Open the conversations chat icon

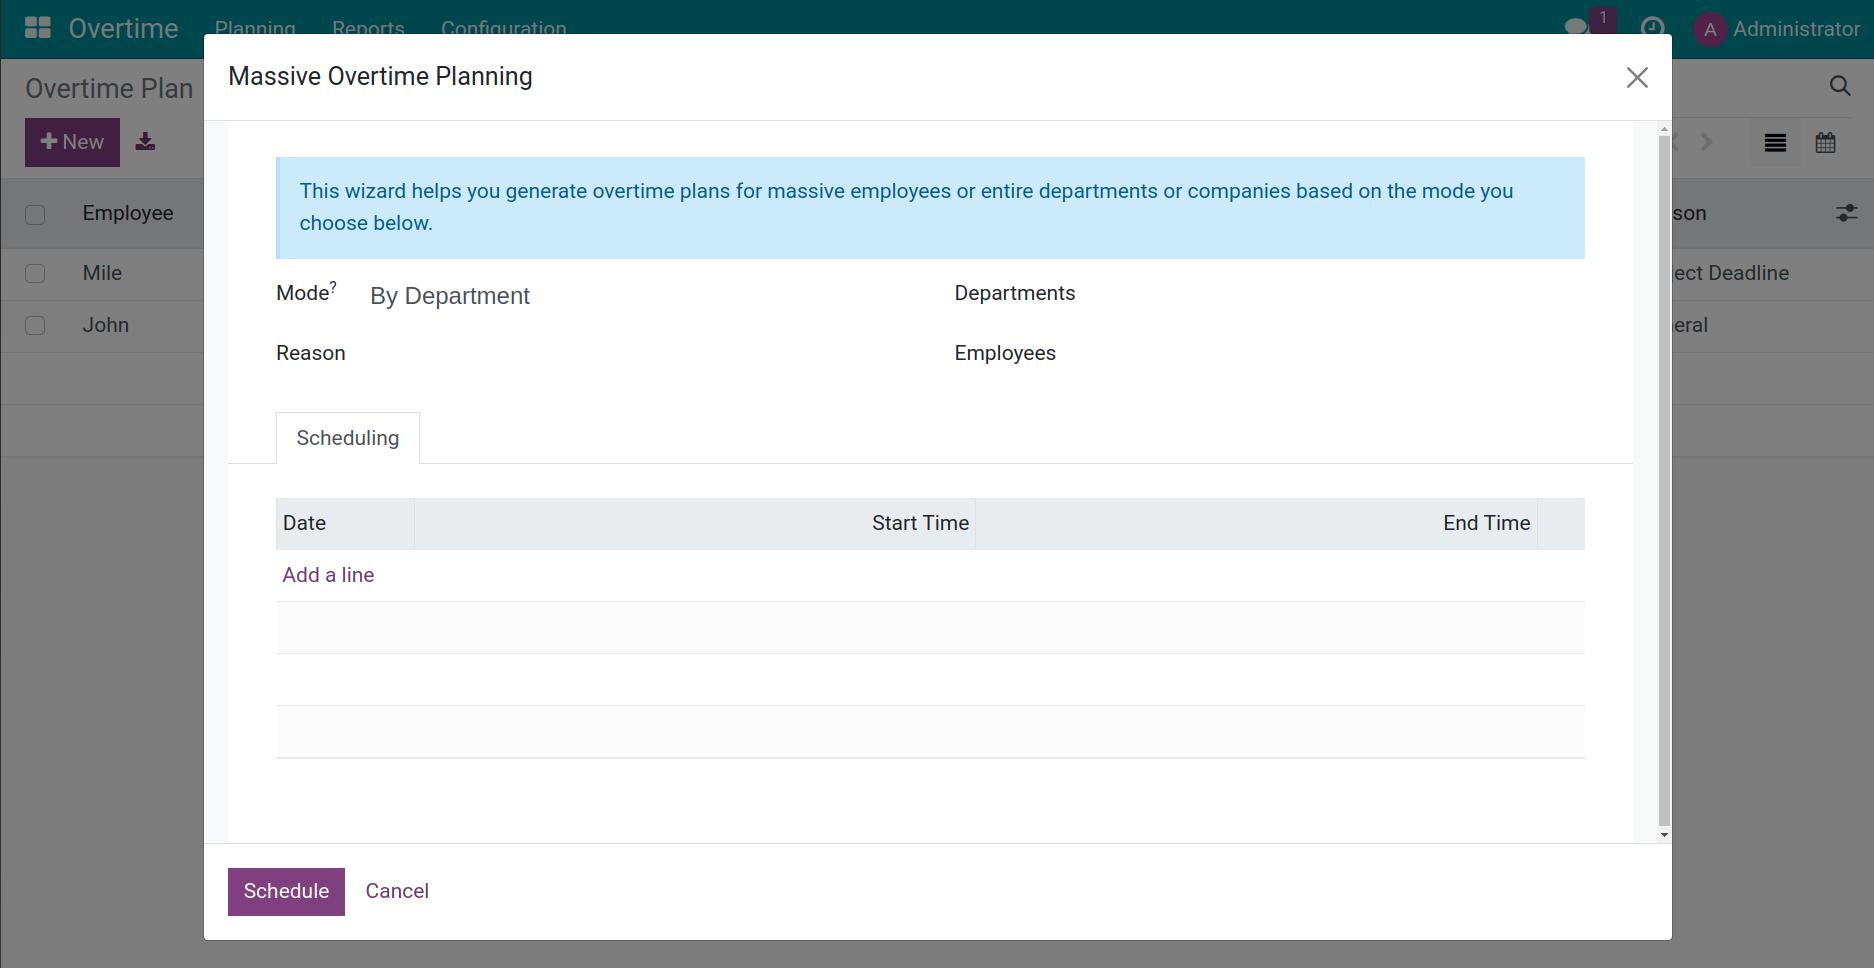pyautogui.click(x=1577, y=28)
